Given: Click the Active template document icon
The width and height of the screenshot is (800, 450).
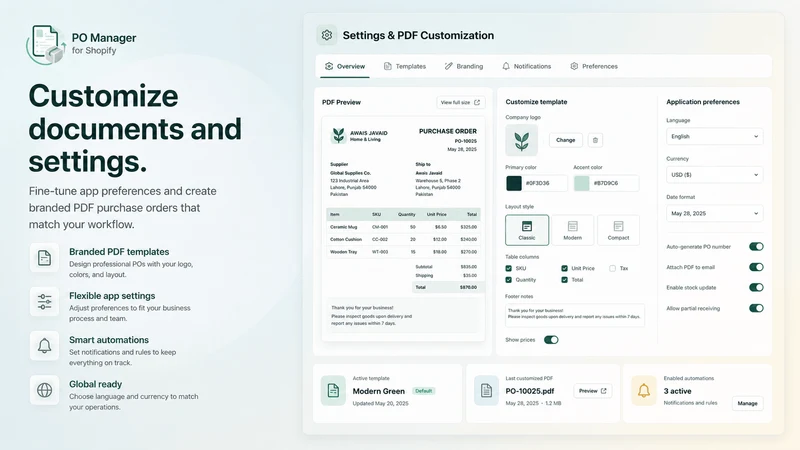Looking at the screenshot, I should pos(333,391).
